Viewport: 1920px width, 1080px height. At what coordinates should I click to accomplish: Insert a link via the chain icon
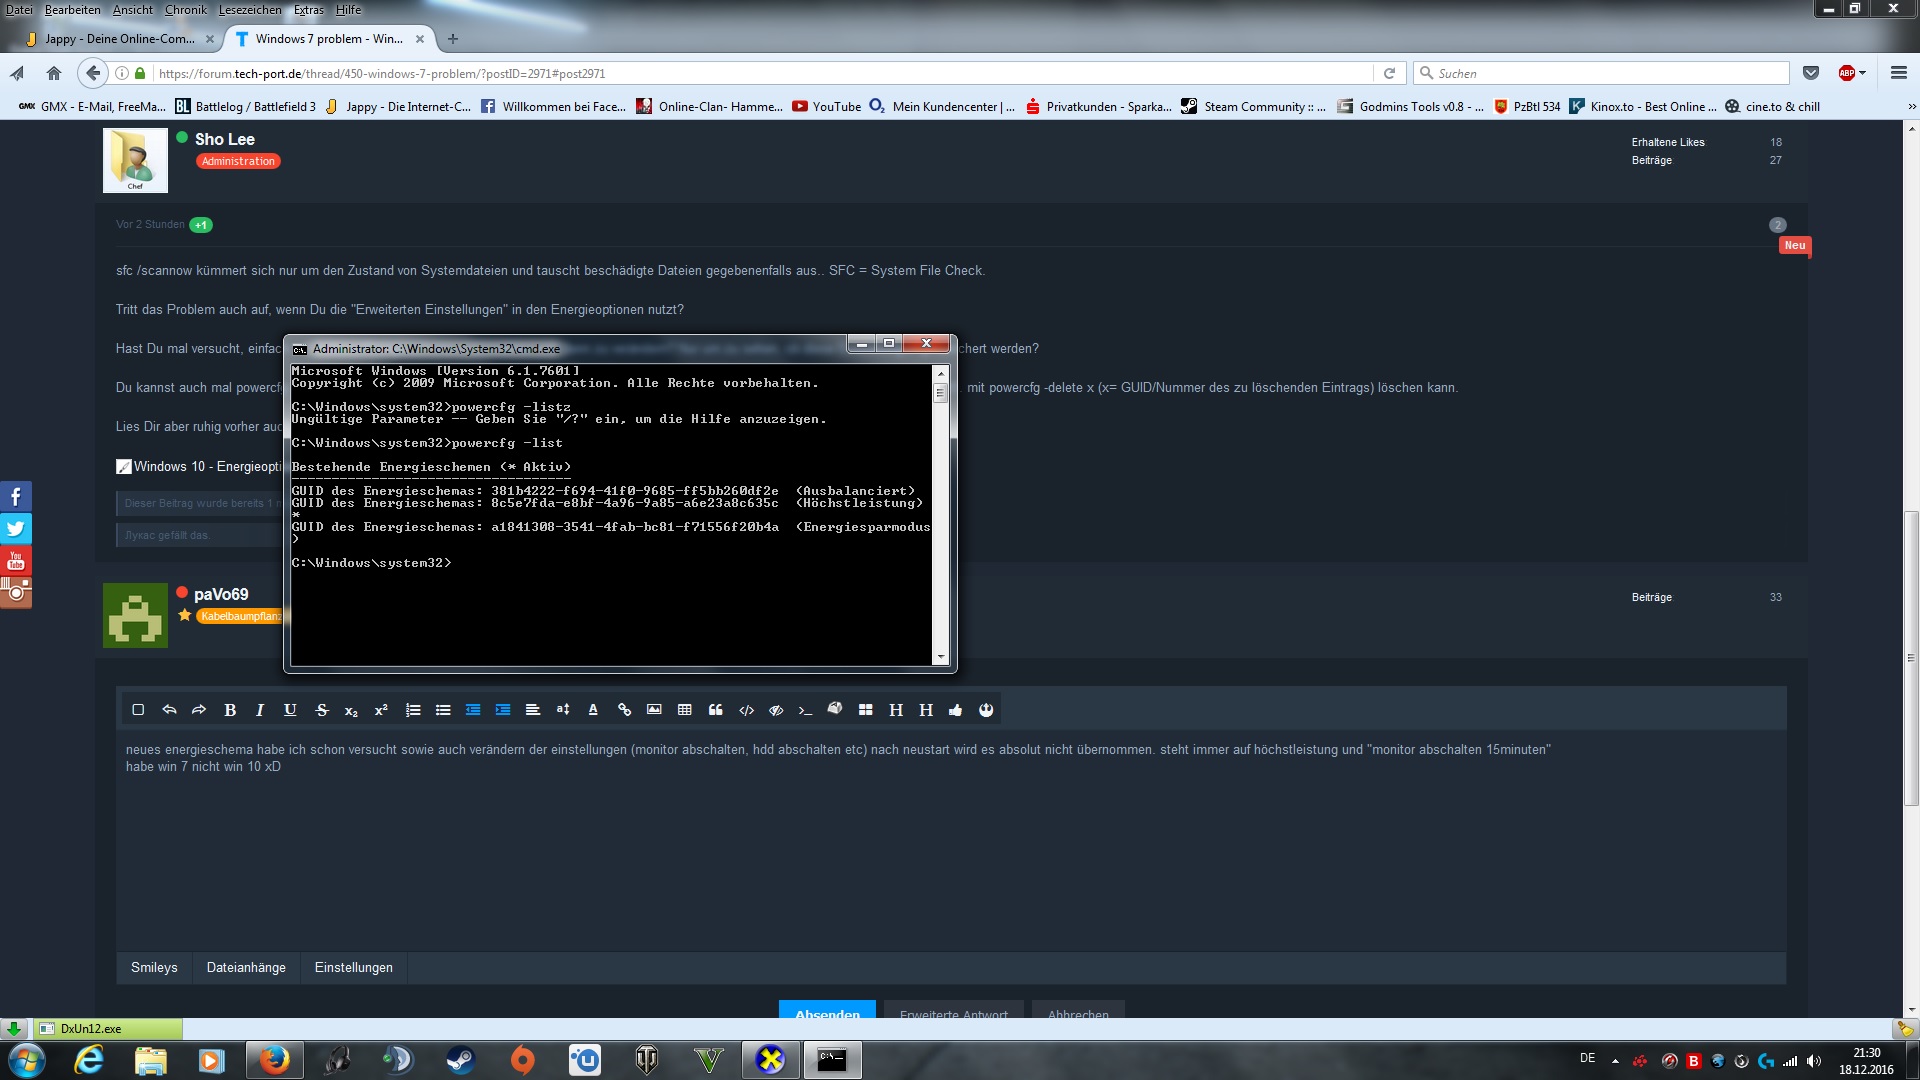(624, 710)
